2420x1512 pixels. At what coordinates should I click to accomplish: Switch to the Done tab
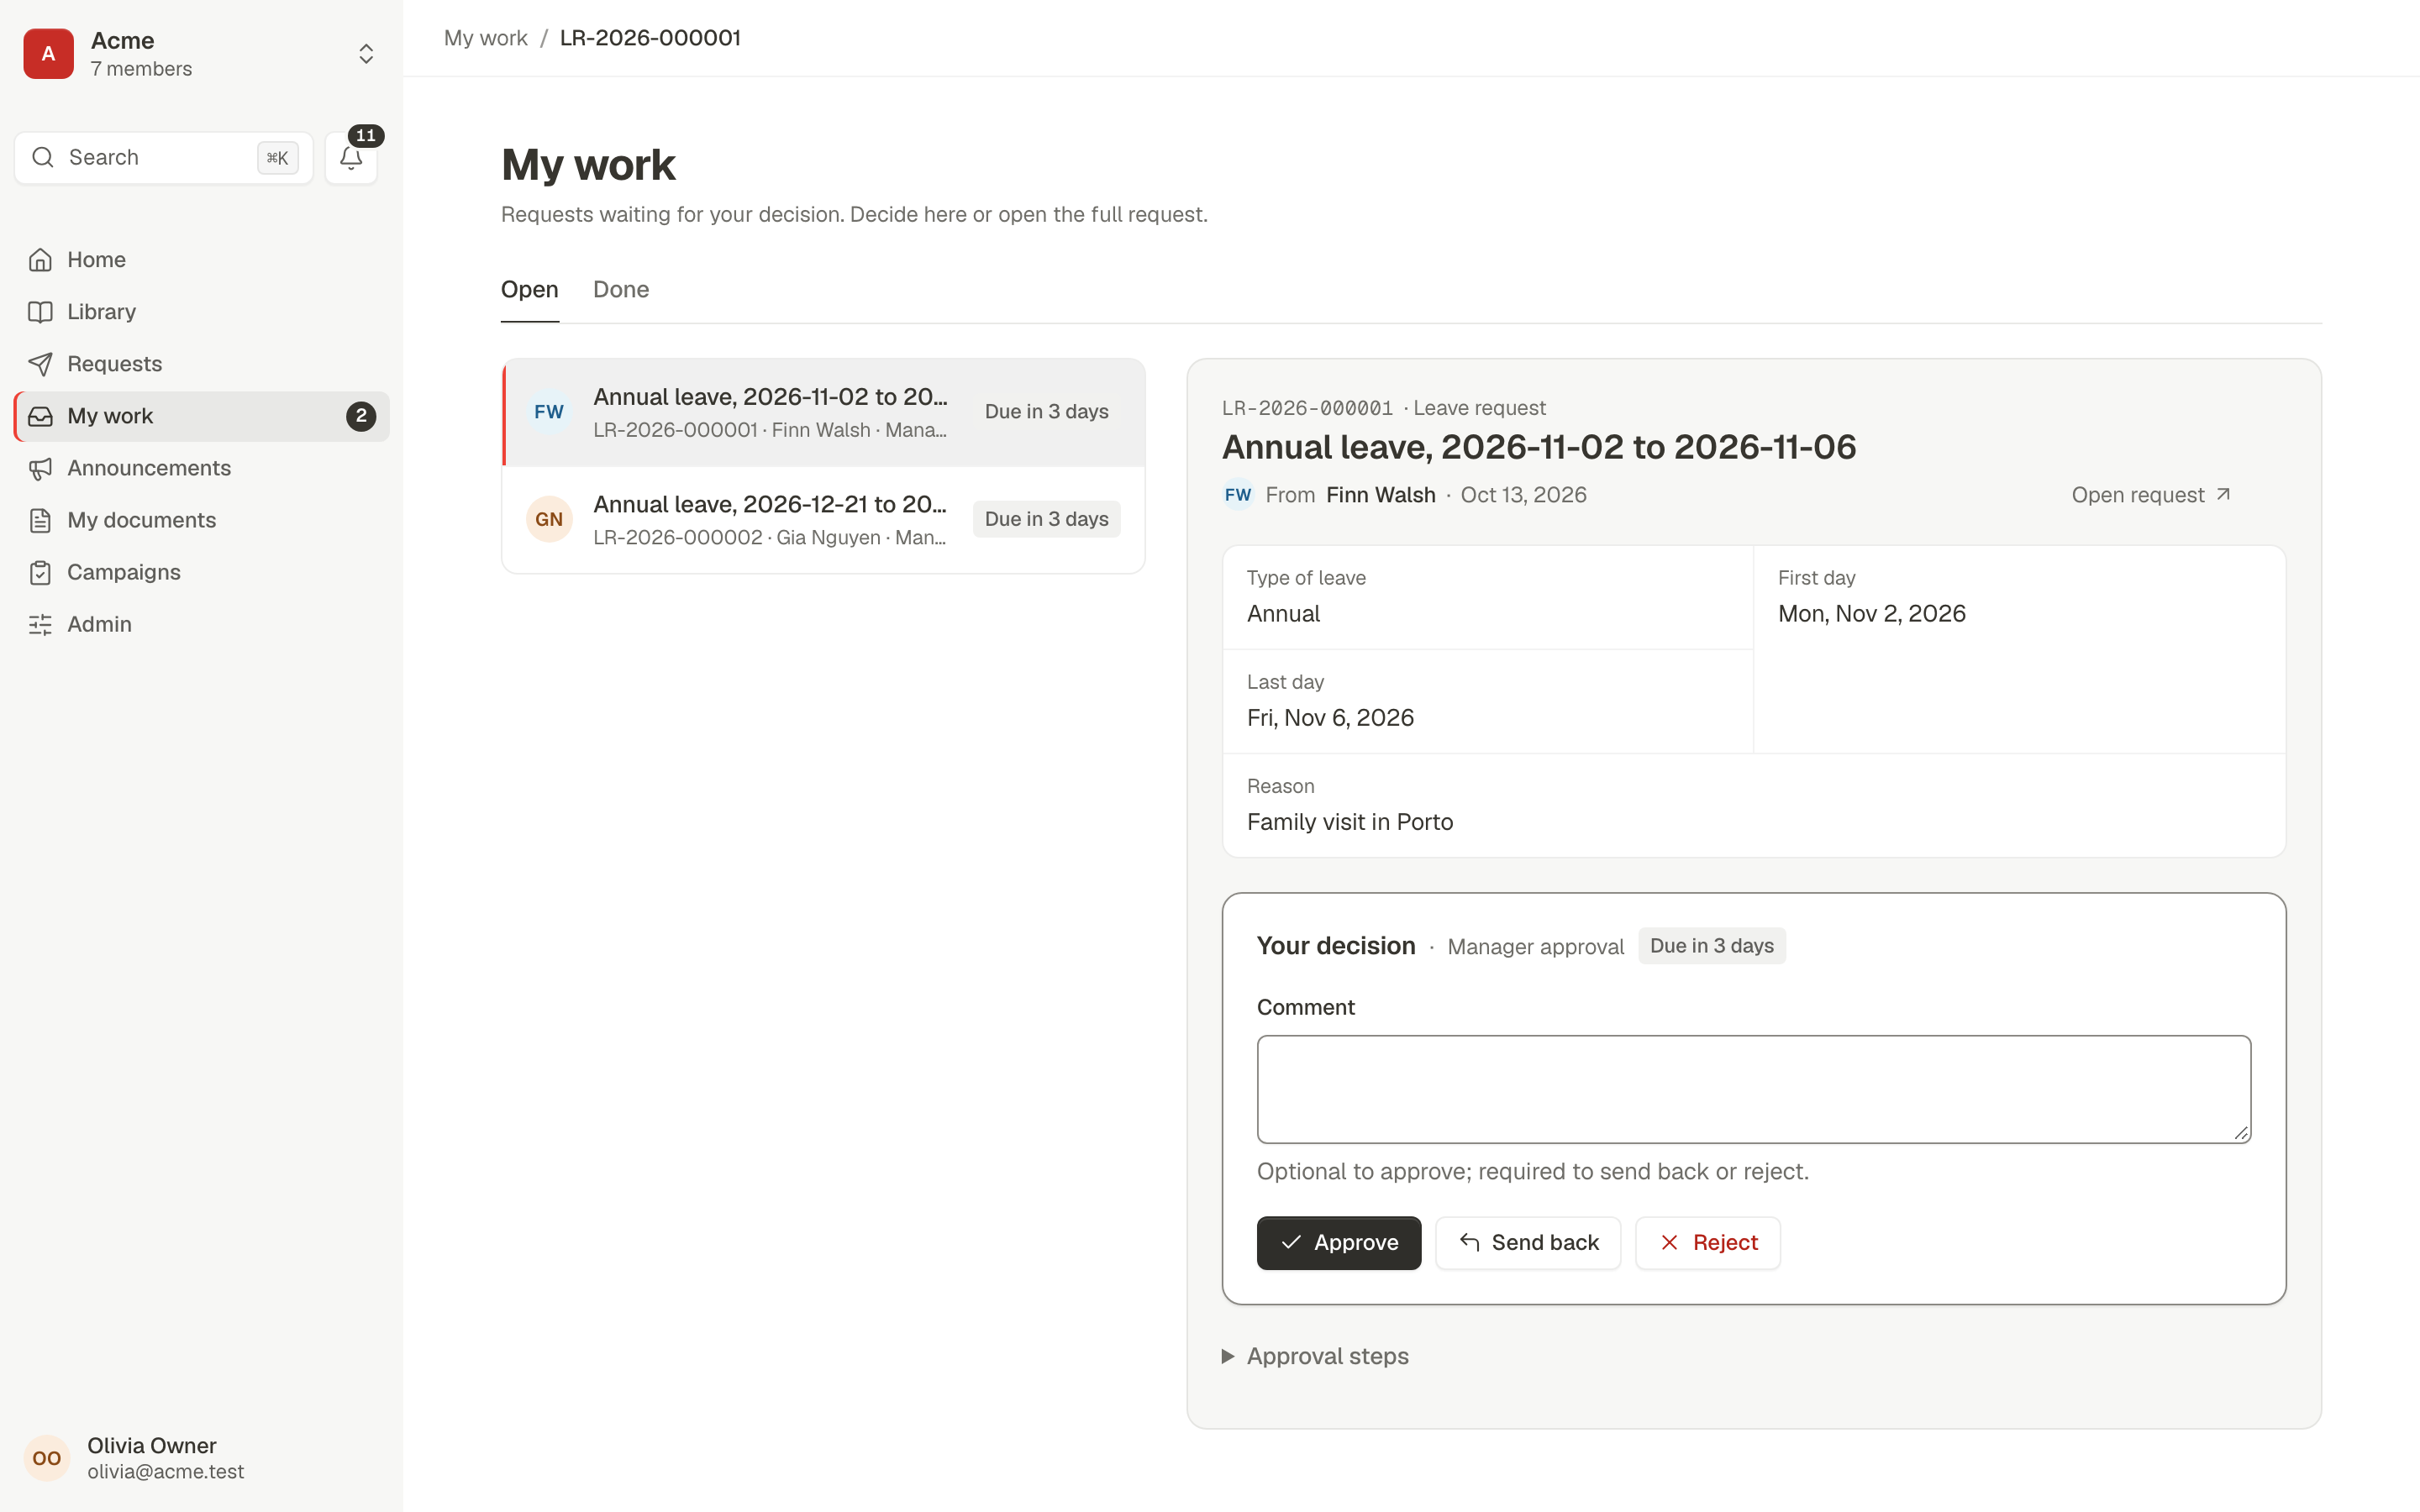tap(621, 290)
